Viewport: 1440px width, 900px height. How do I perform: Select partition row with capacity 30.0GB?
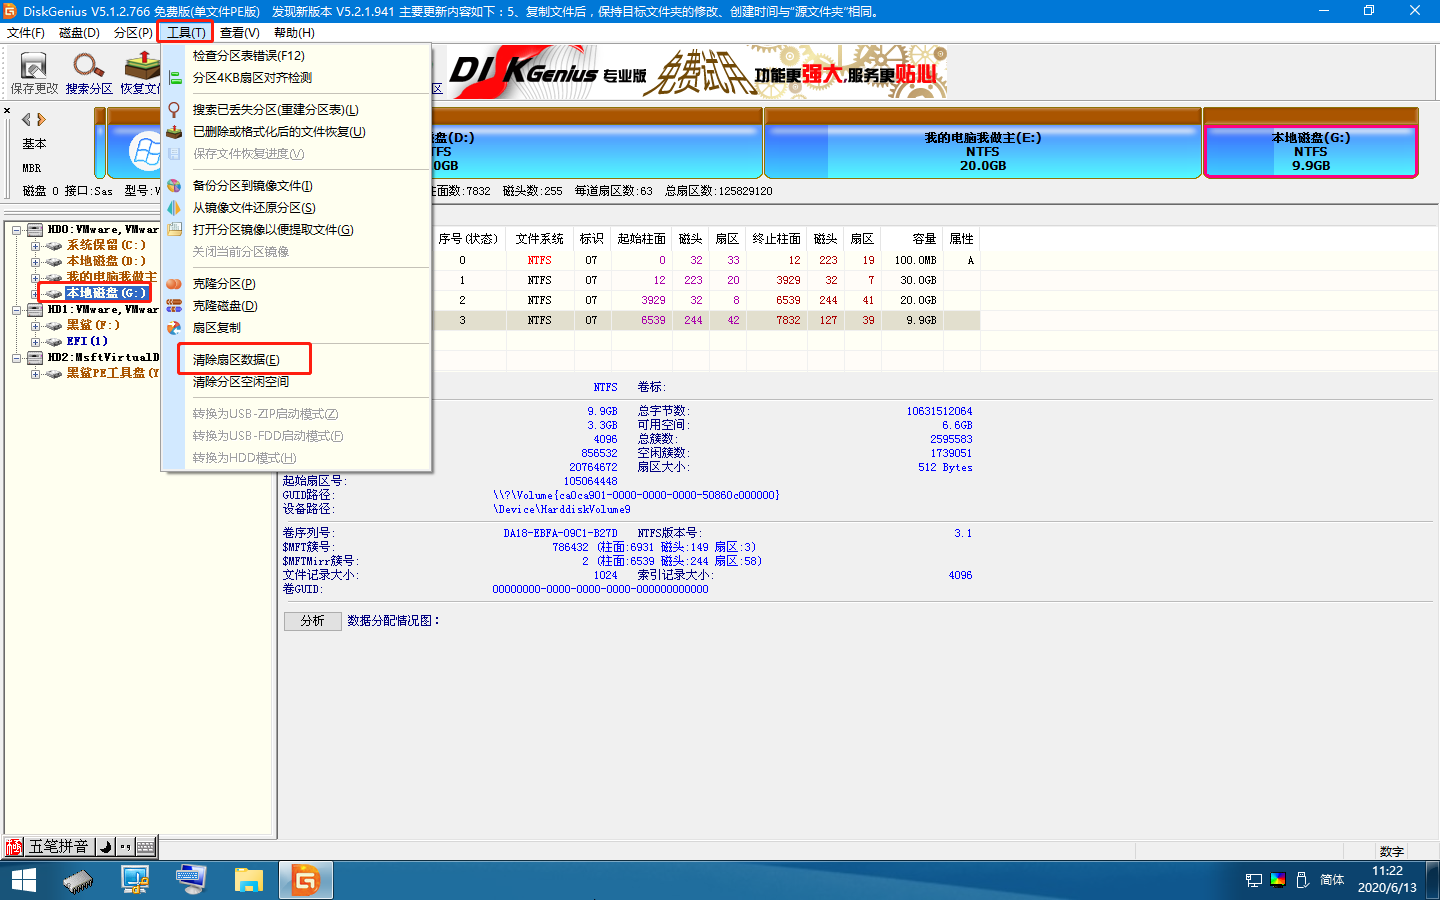[706, 280]
